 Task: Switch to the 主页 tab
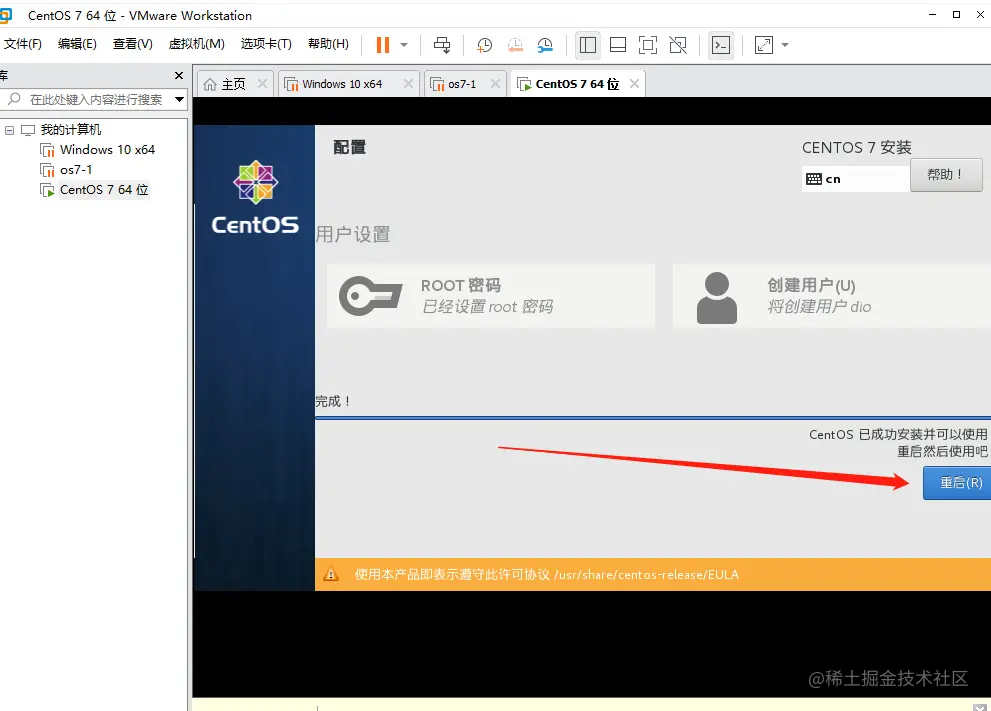(233, 84)
